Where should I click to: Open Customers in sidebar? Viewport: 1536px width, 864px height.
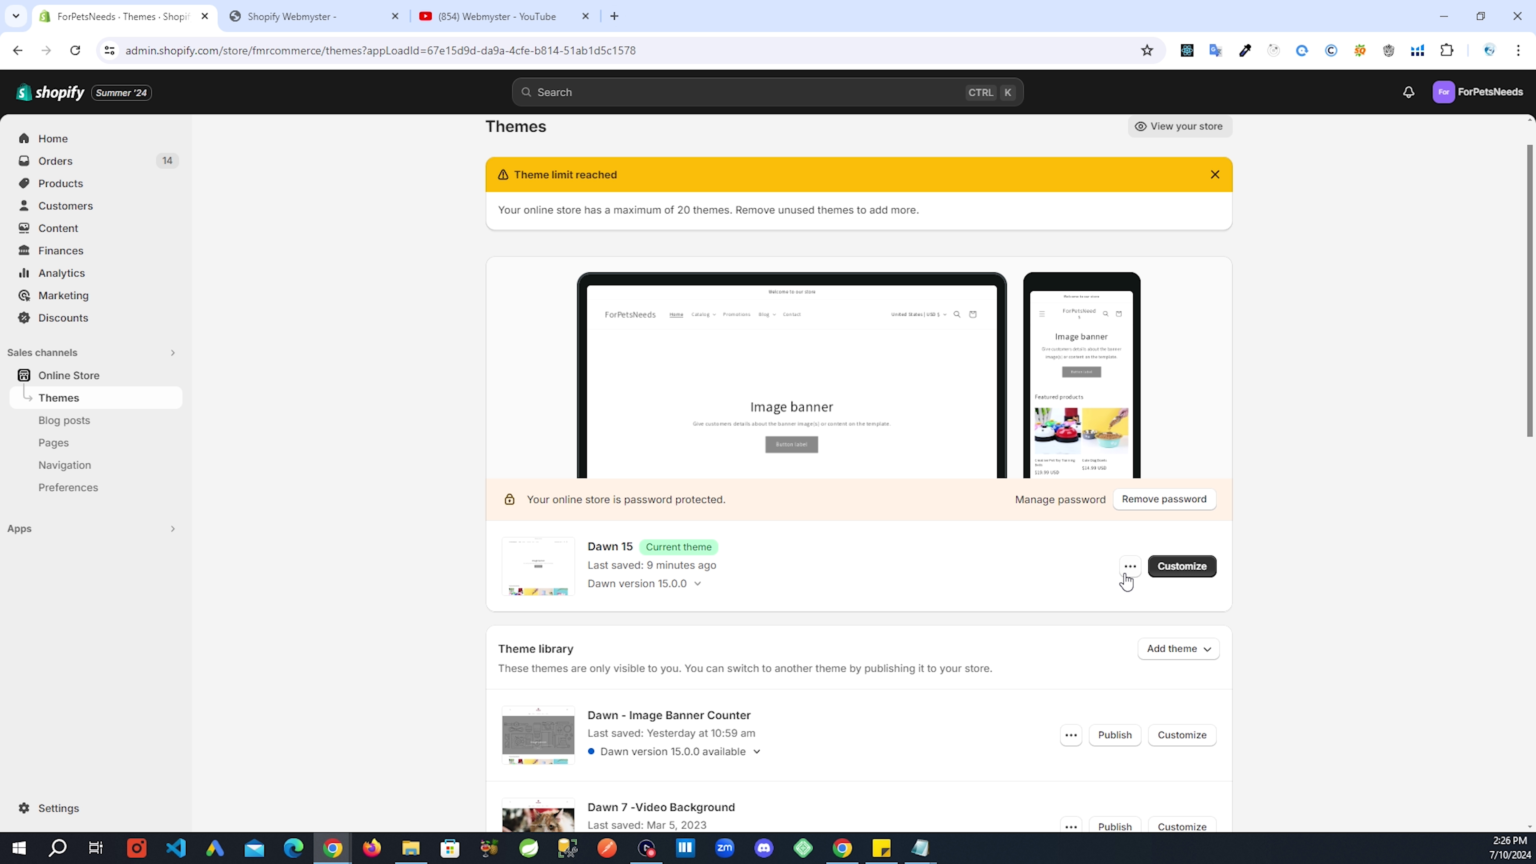point(96,206)
